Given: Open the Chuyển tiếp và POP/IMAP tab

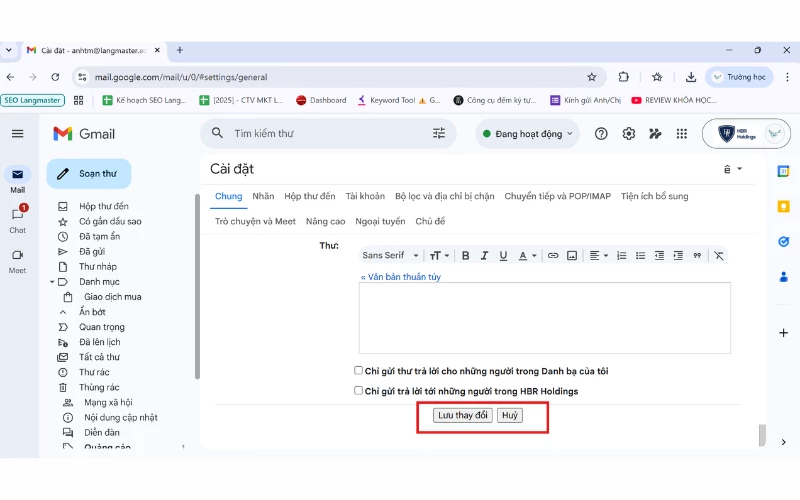Looking at the screenshot, I should pyautogui.click(x=557, y=197).
